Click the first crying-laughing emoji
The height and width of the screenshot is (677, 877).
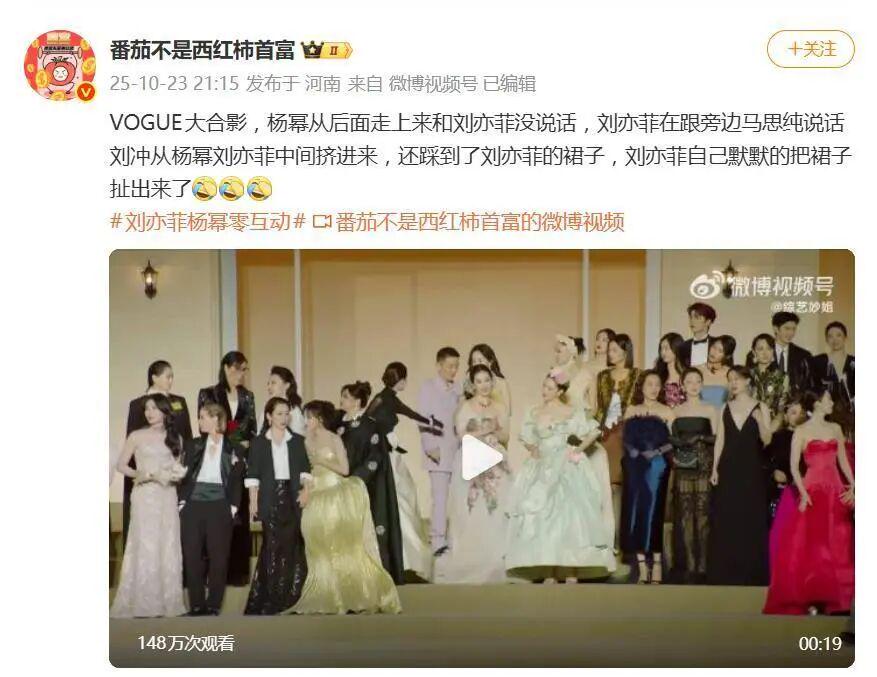tap(205, 189)
